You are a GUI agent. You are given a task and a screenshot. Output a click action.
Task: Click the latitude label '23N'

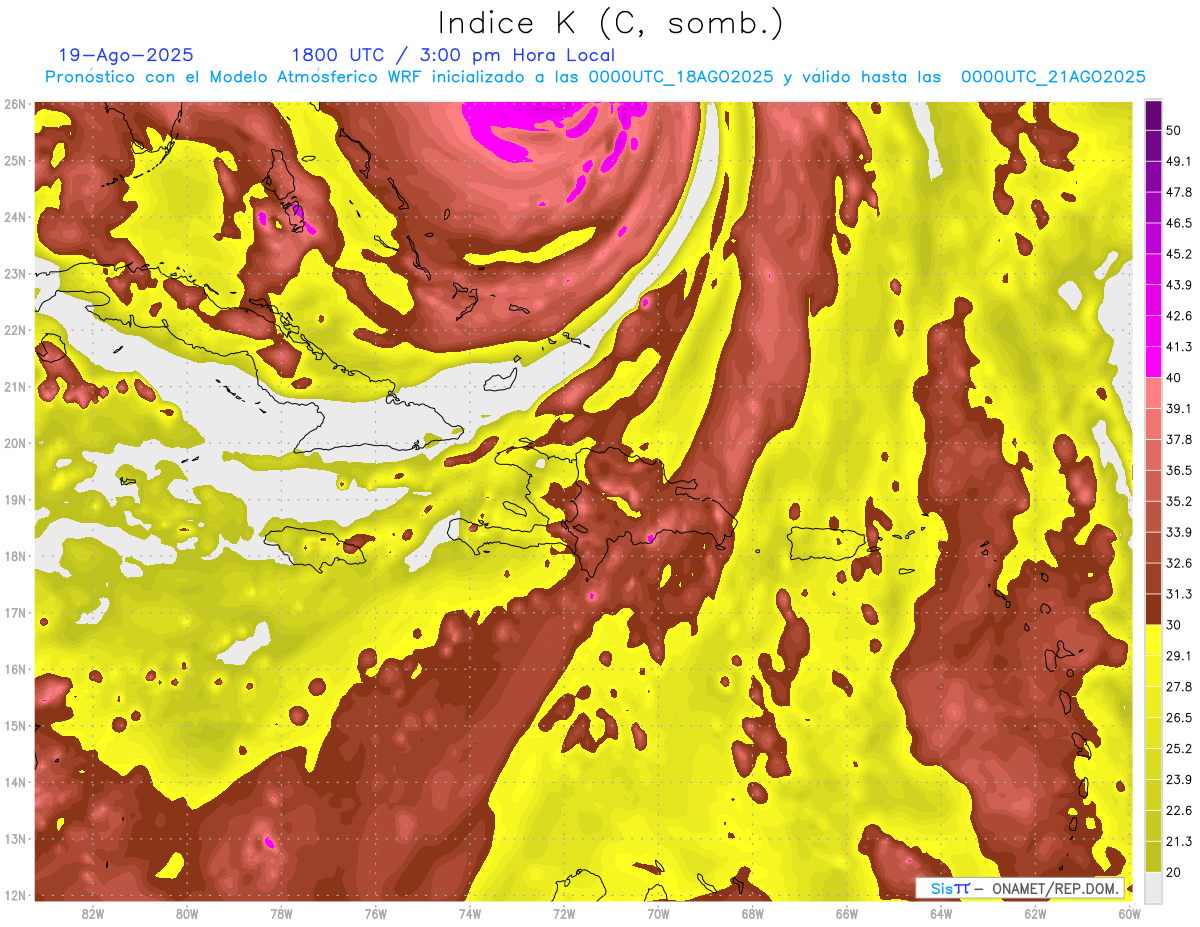tap(14, 274)
